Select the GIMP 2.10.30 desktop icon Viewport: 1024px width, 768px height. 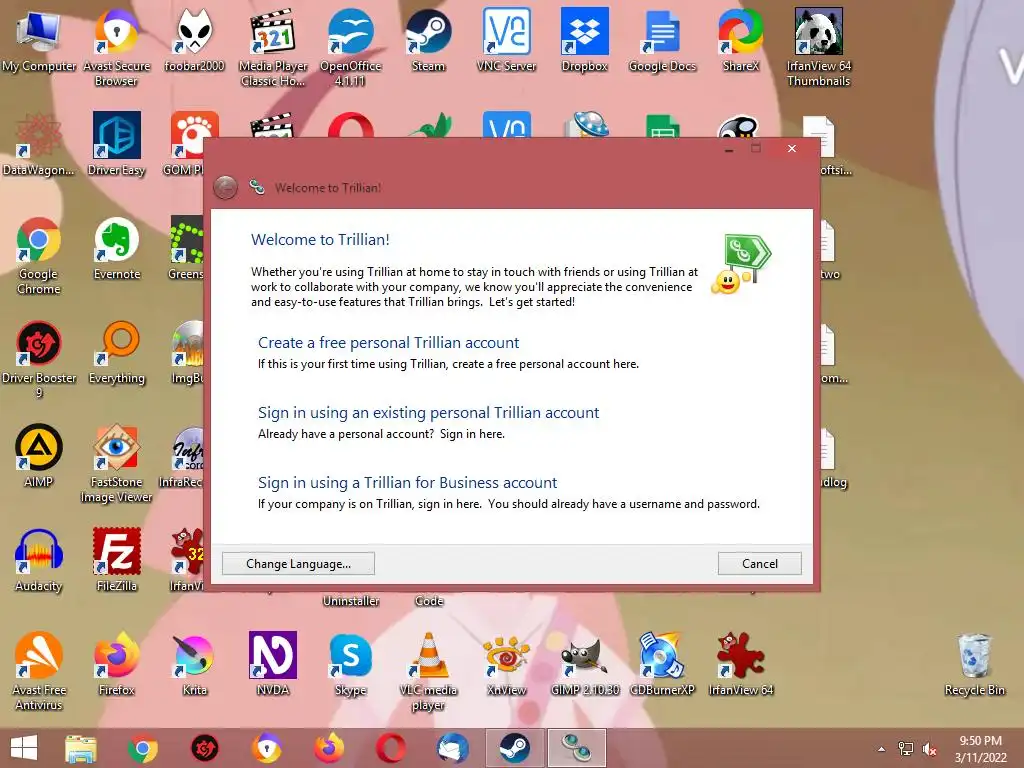point(584,664)
